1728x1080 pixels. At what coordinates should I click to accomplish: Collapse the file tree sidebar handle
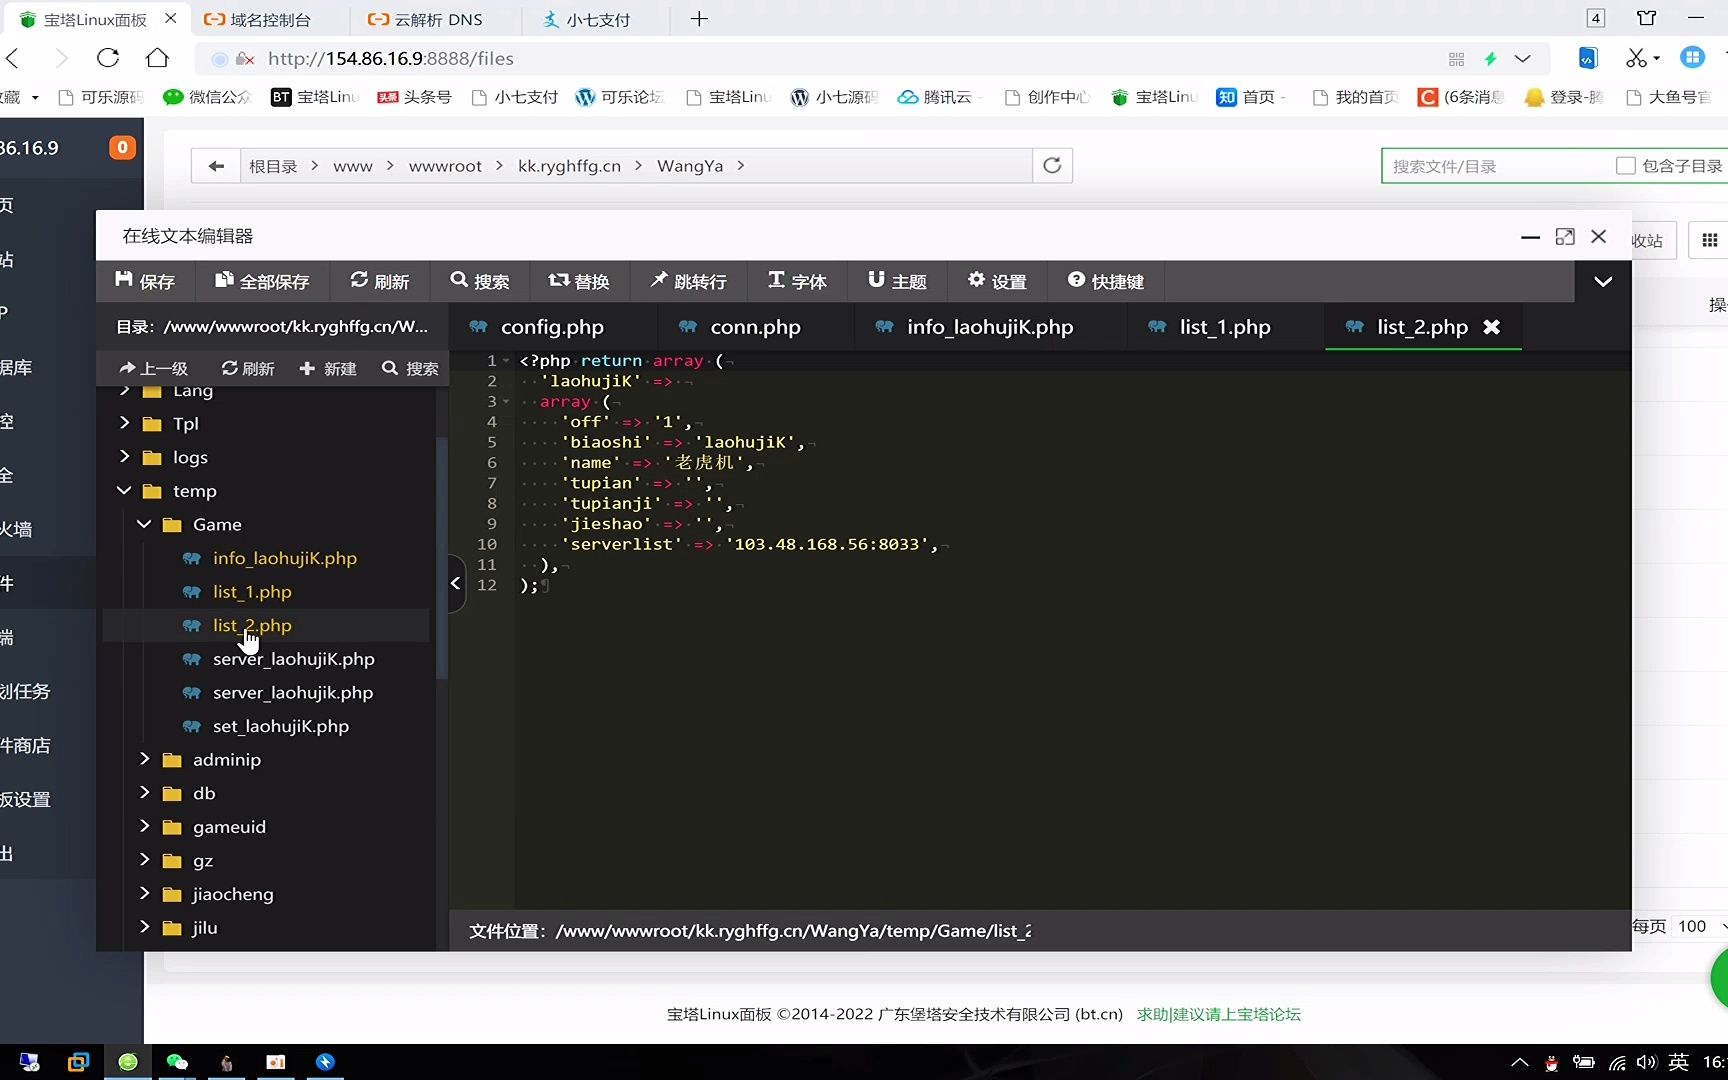click(x=456, y=583)
